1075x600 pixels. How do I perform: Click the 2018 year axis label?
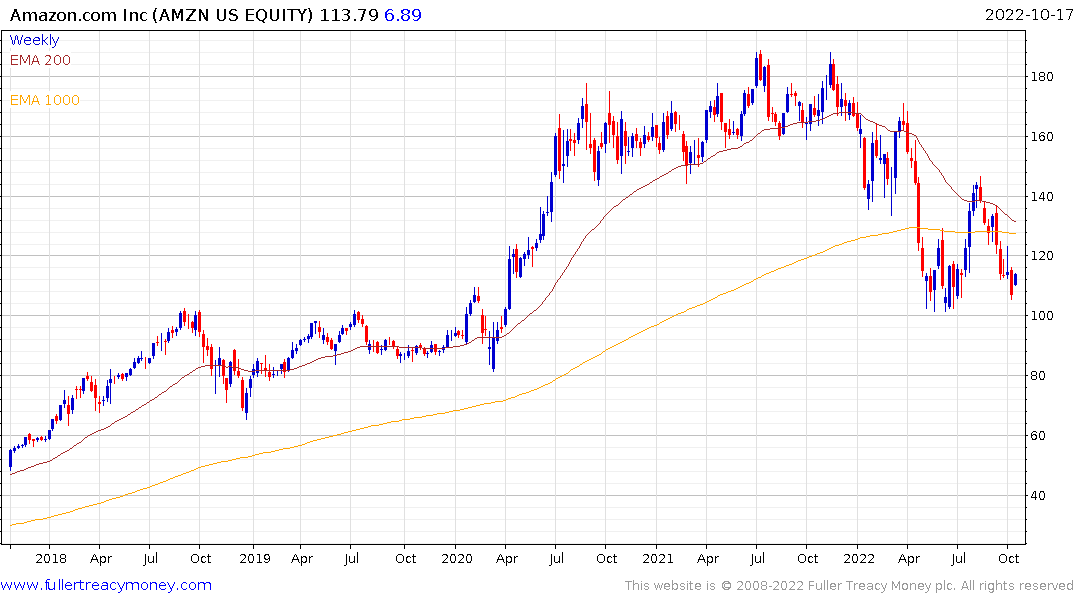(51, 558)
